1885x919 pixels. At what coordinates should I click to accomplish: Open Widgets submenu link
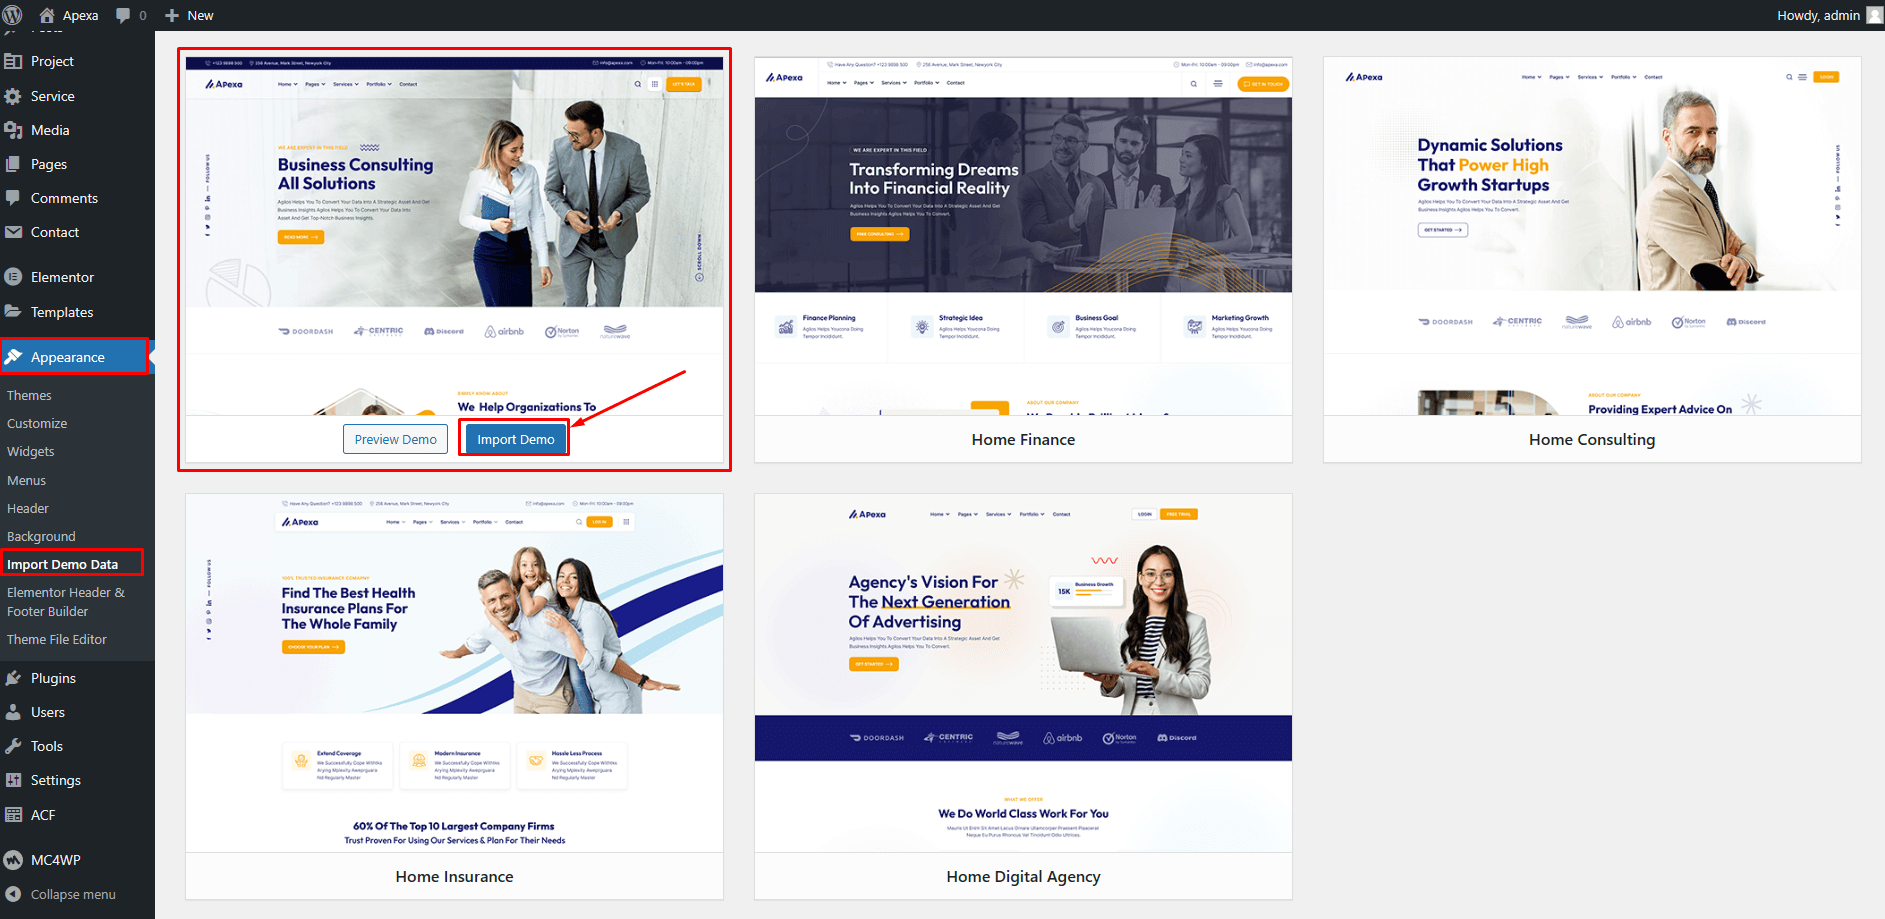(x=31, y=452)
